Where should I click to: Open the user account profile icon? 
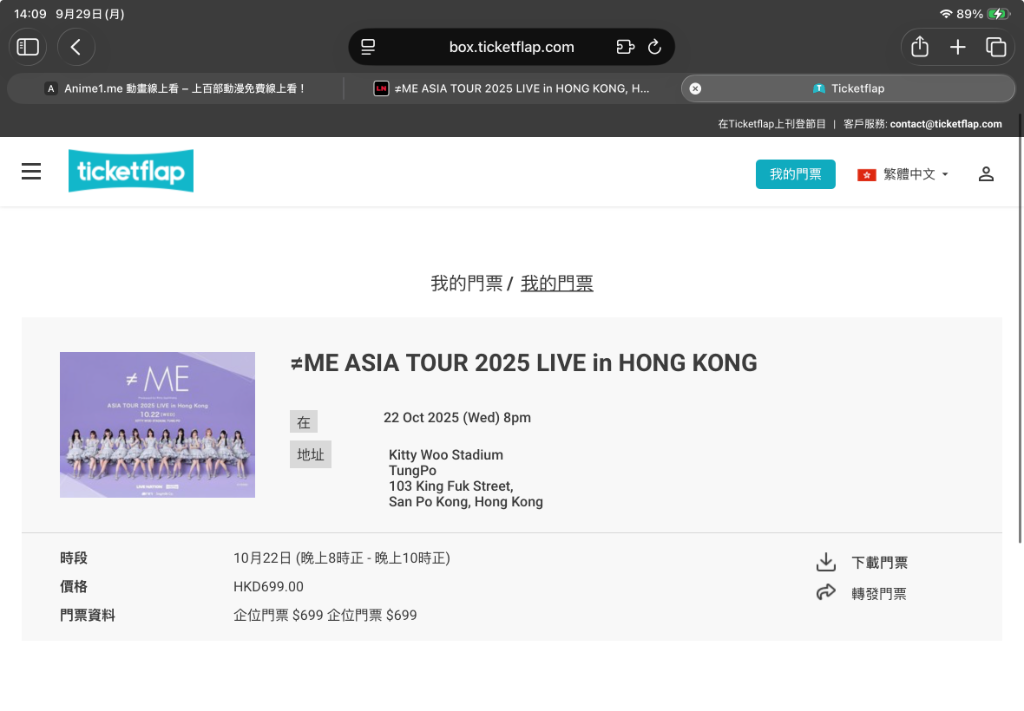986,174
